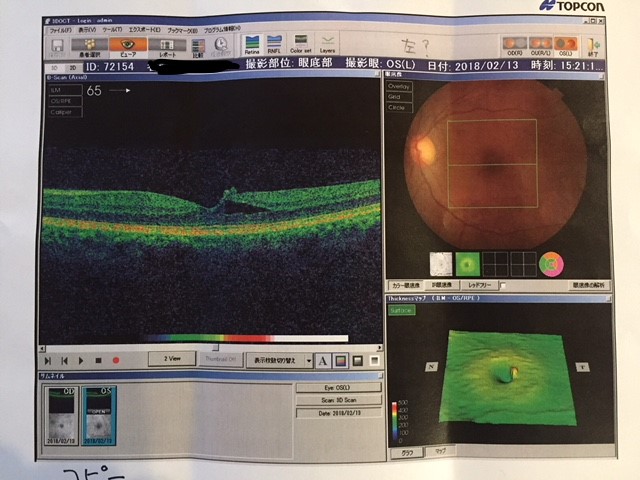The image size is (640, 480).
Task: Open the Program info (H) menu
Action: (222, 30)
